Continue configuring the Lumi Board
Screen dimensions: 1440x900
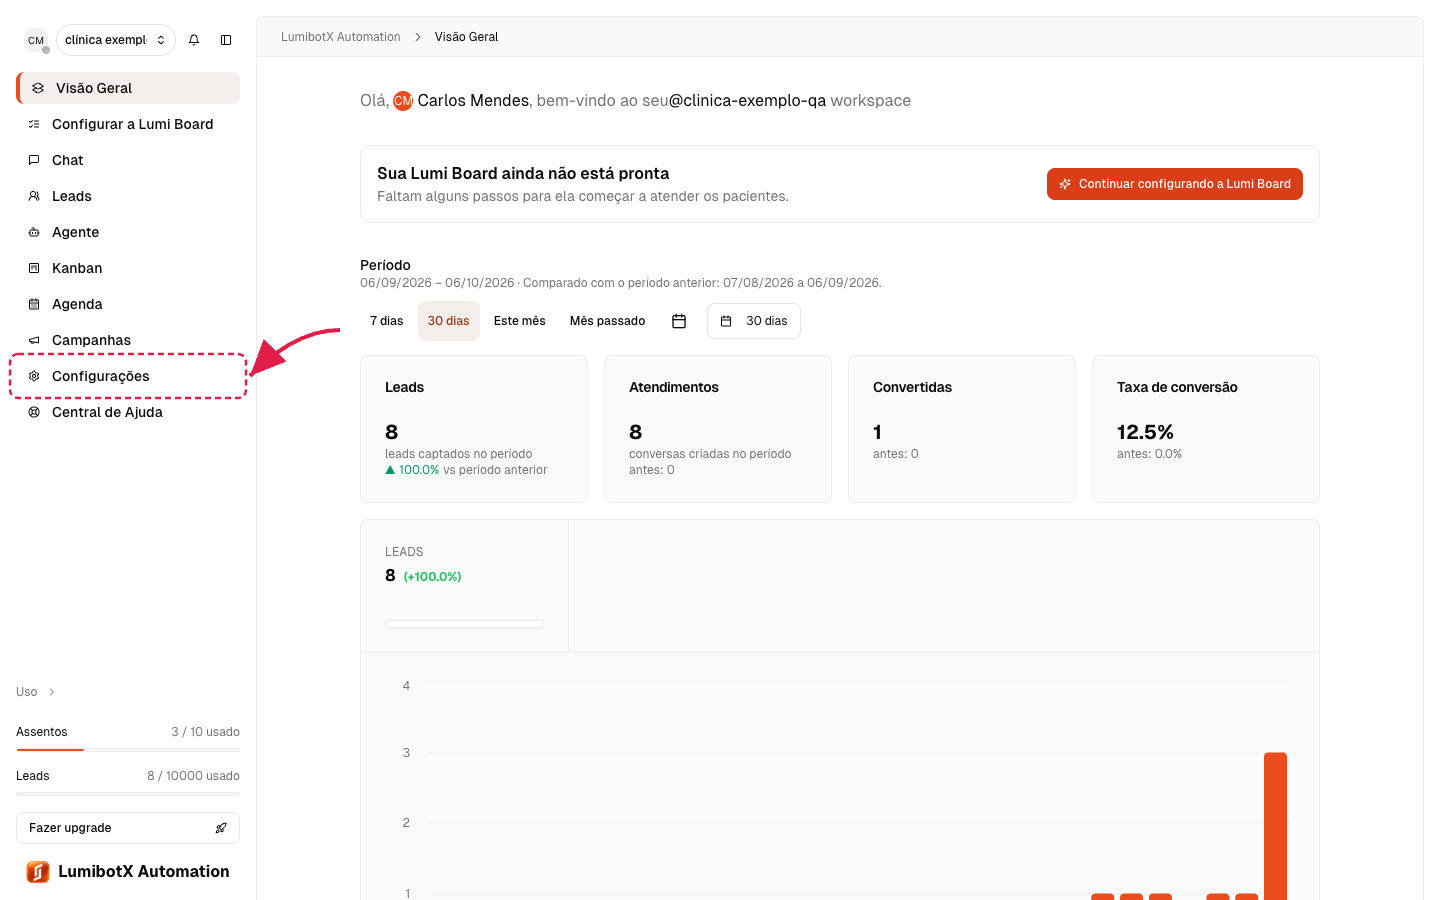click(1175, 184)
